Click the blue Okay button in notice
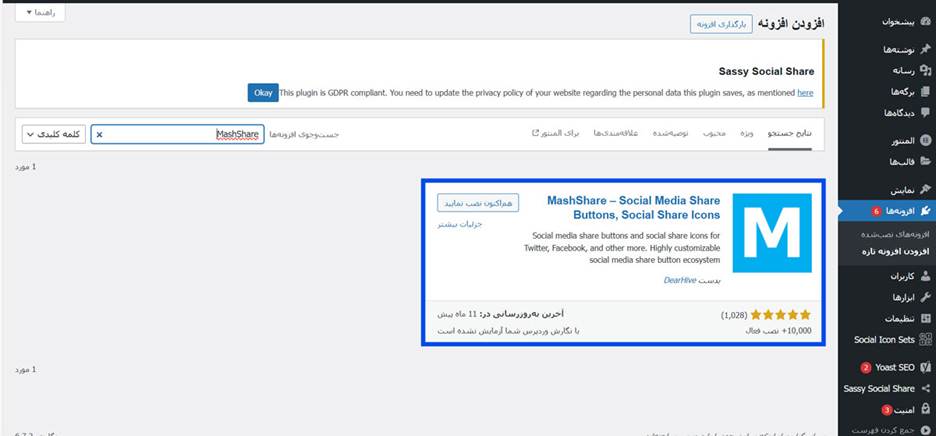 pyautogui.click(x=263, y=93)
